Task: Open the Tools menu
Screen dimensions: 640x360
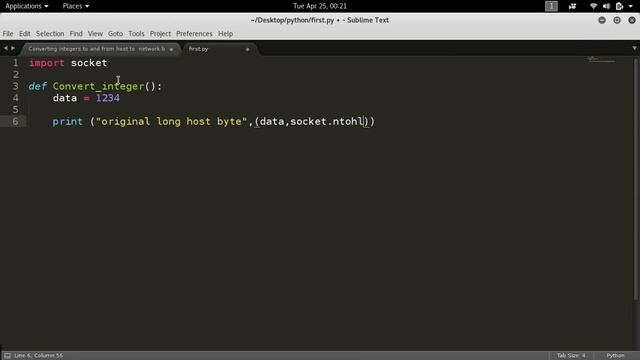Action: tap(136, 33)
